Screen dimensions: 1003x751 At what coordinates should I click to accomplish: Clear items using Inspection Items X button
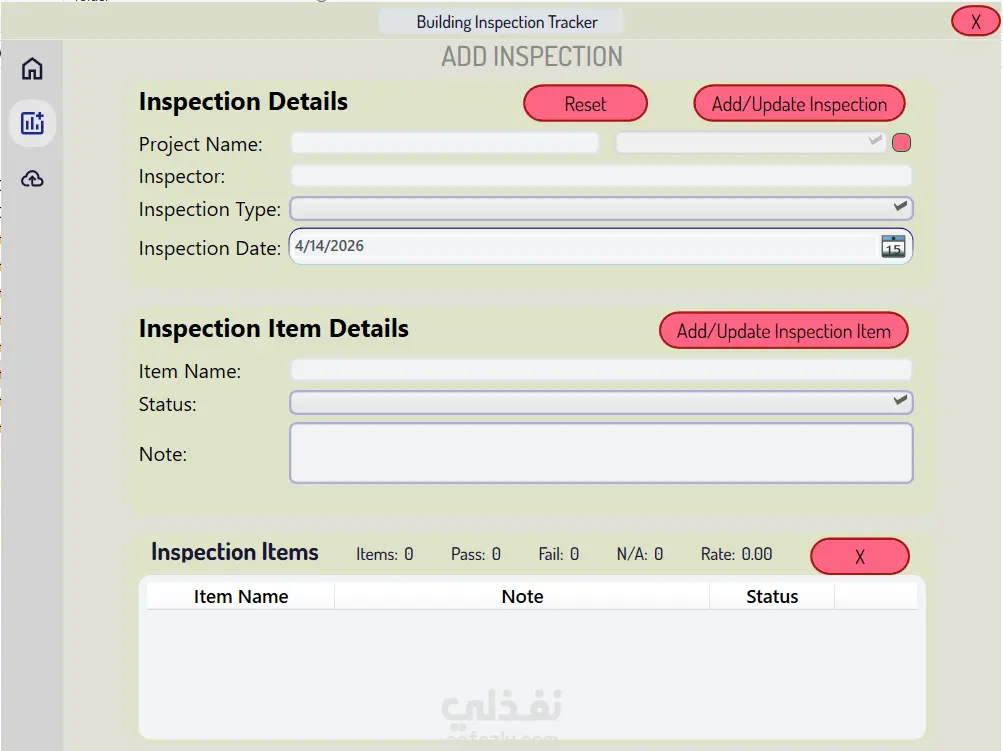click(859, 557)
